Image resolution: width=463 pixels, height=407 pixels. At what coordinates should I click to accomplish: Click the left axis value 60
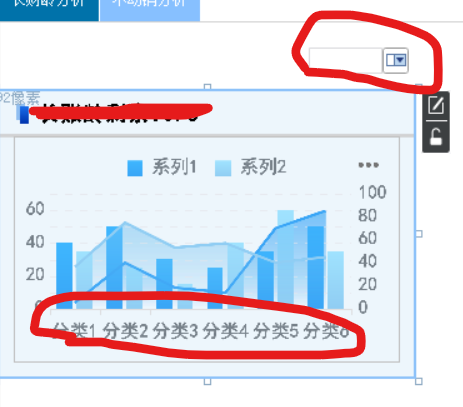(x=35, y=209)
